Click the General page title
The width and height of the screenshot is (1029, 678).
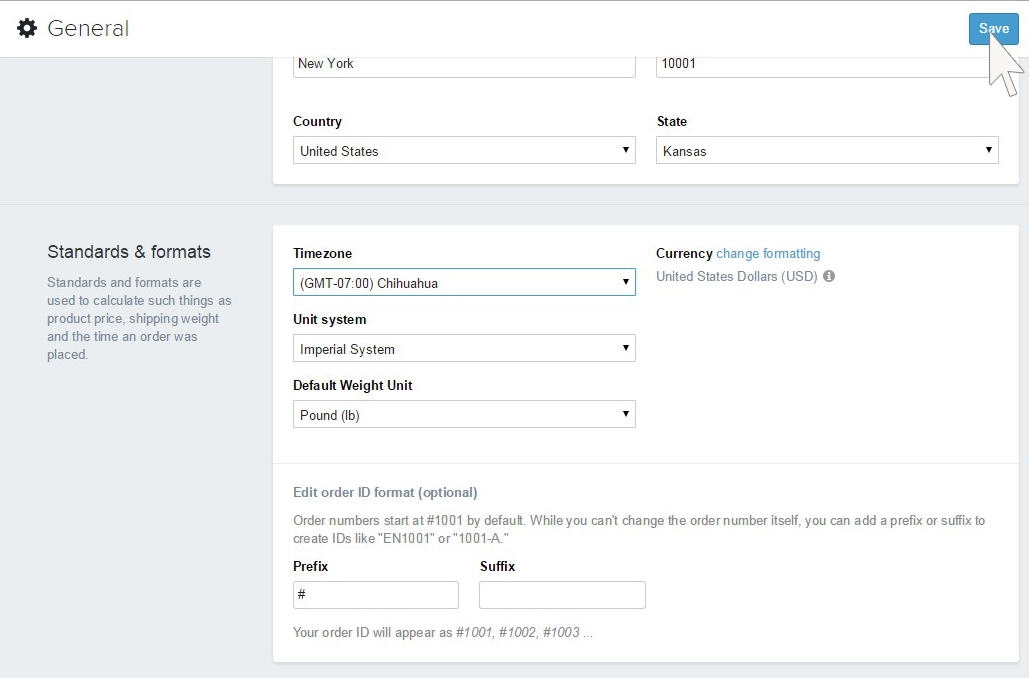(88, 28)
